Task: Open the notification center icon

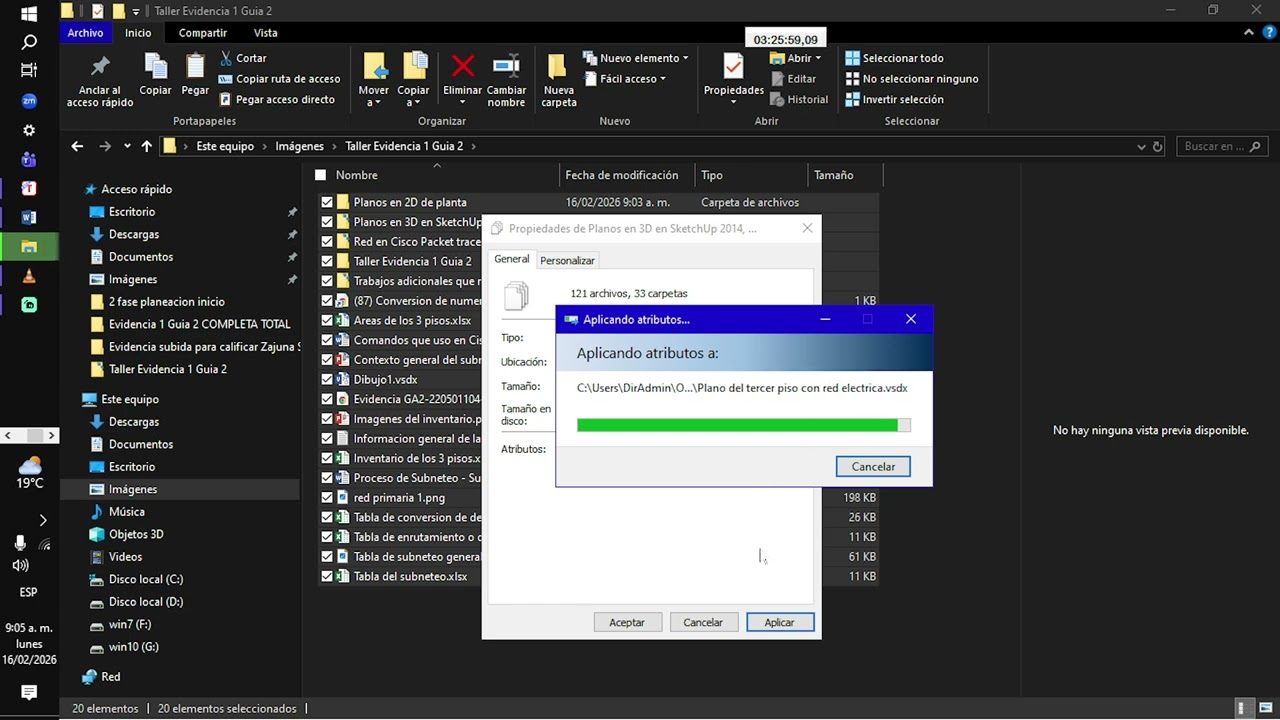Action: tap(29, 692)
